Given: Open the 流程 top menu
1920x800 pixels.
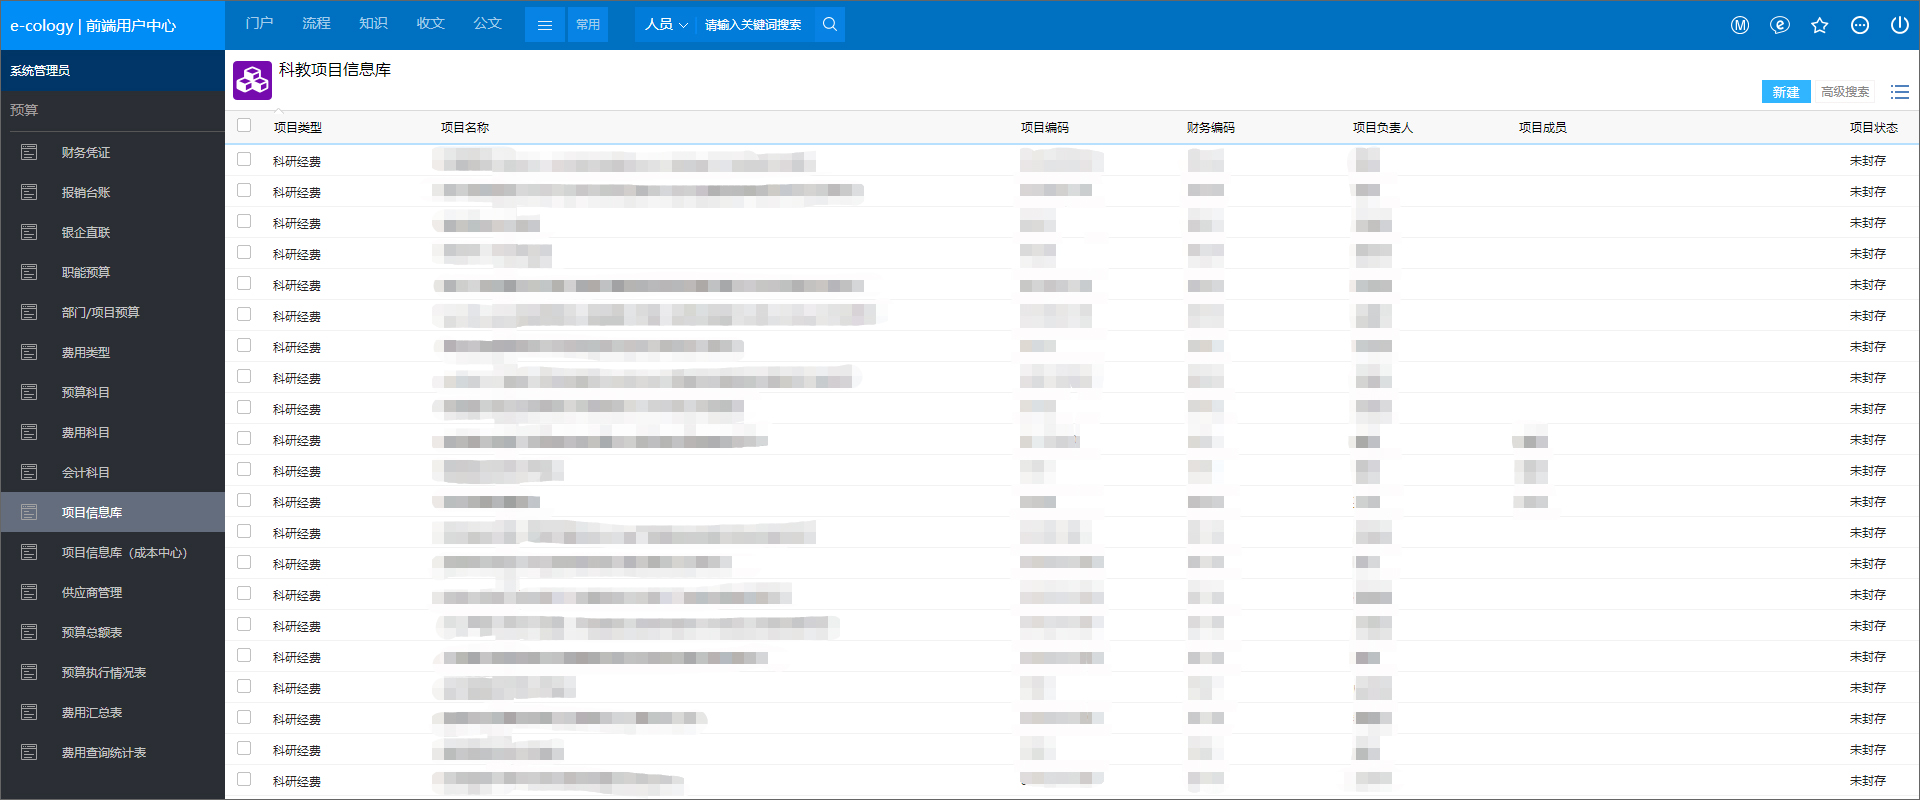Looking at the screenshot, I should point(316,23).
